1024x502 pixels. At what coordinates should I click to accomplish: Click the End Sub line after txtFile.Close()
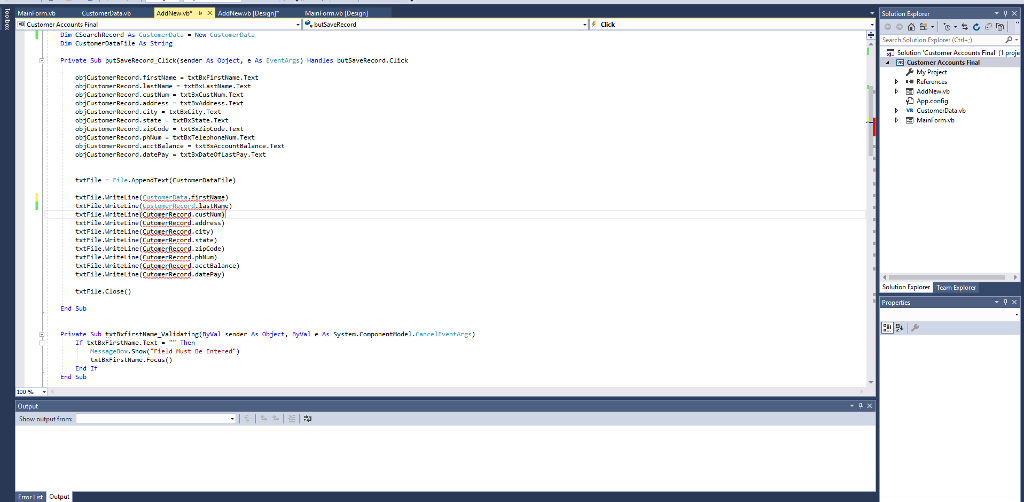click(73, 308)
